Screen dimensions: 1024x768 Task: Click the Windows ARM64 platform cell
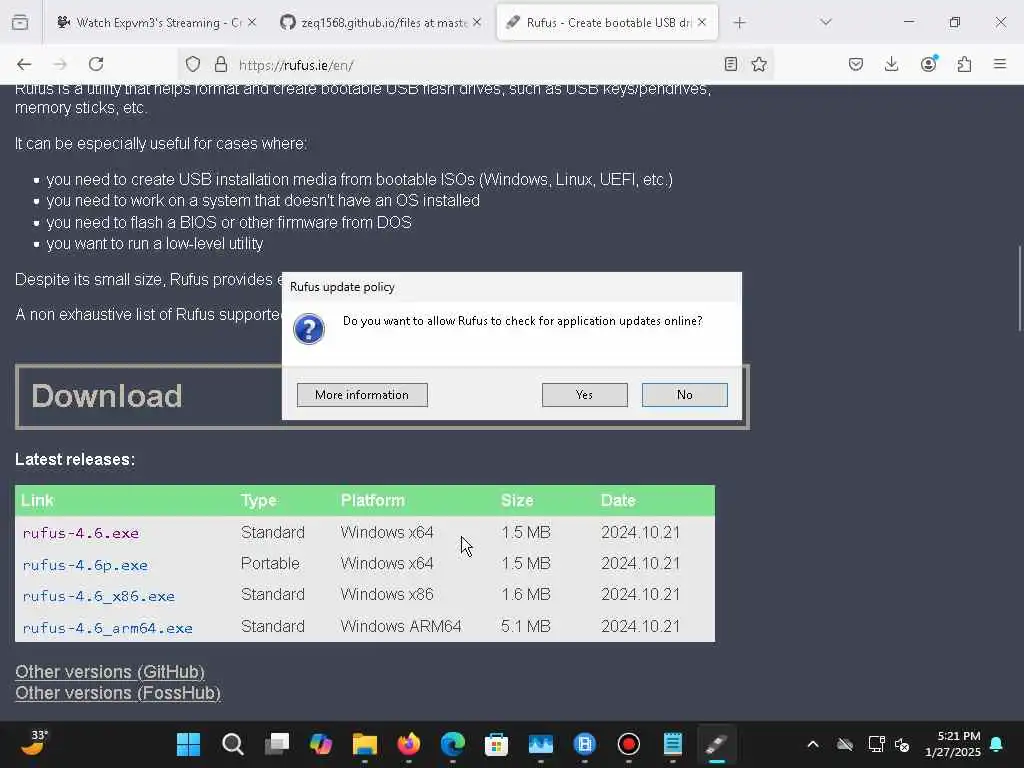click(401, 626)
